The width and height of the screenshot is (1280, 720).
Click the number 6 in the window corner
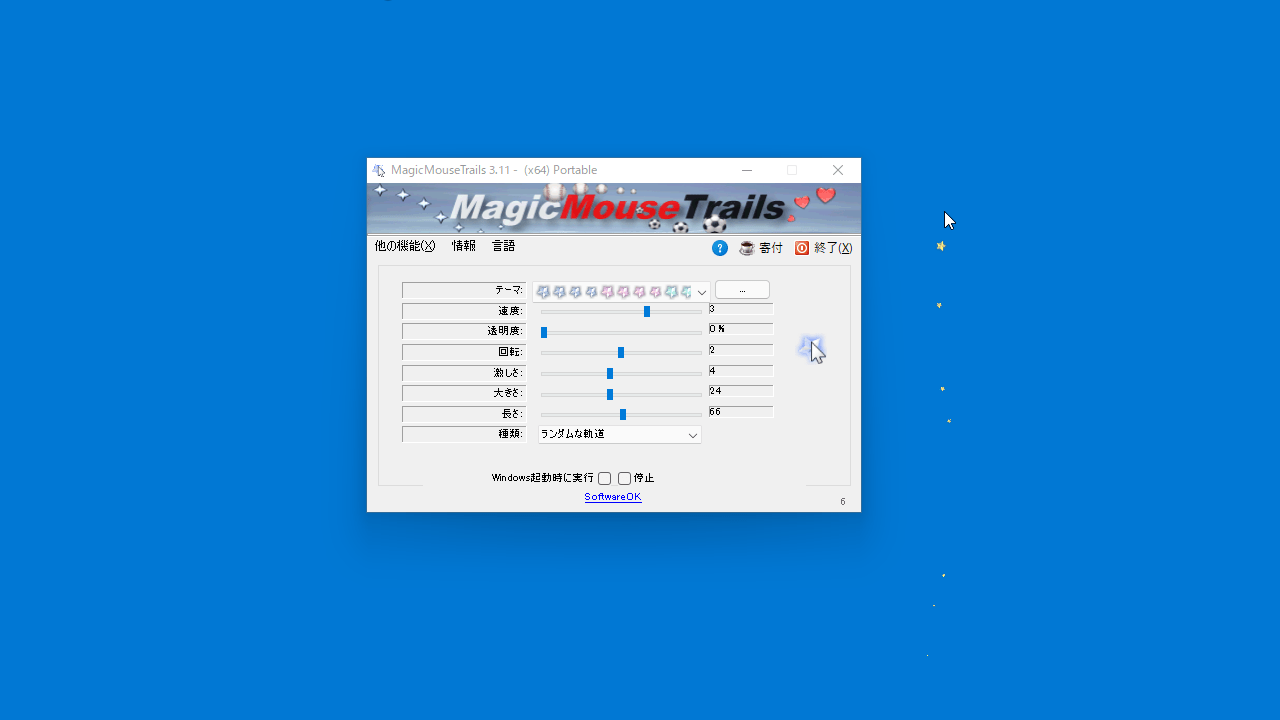(x=843, y=502)
